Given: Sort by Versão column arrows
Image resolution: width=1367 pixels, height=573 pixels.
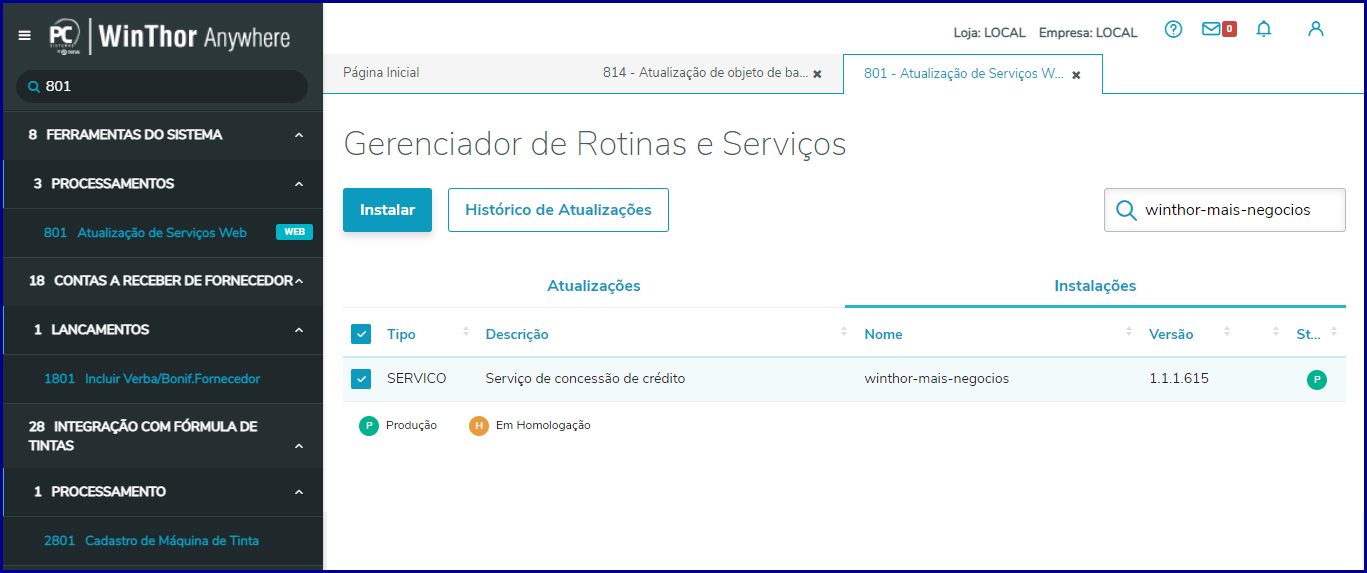Looking at the screenshot, I should tap(1226, 332).
